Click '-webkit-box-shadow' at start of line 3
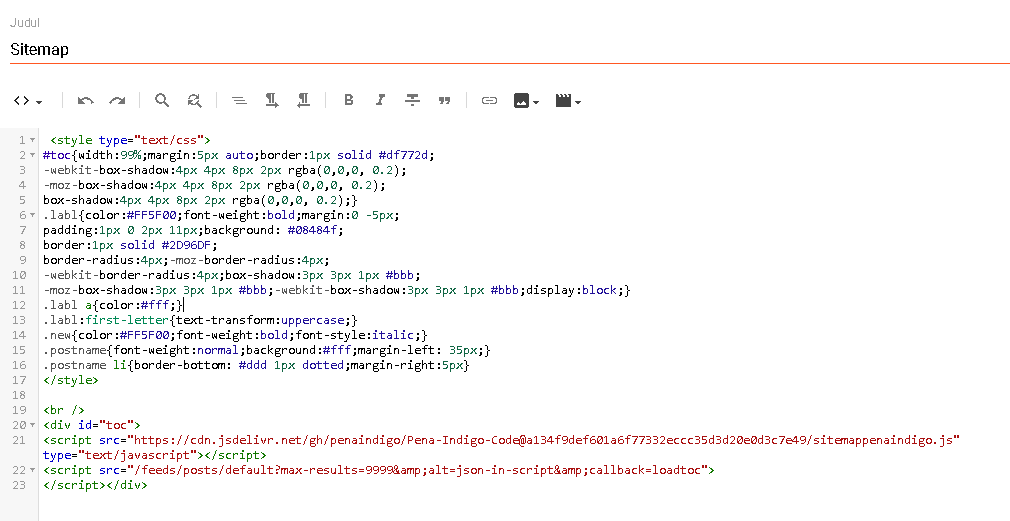Screen dimensions: 1010x521 click(x=106, y=170)
